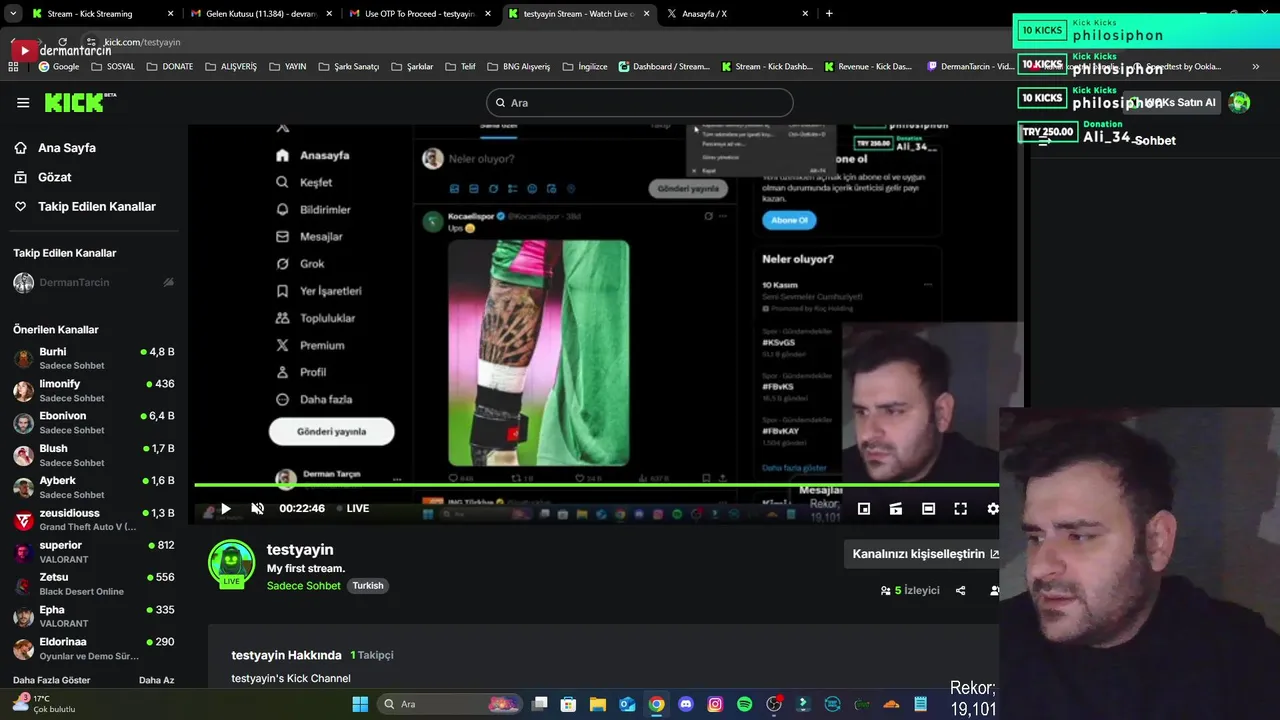Open Ebonivon recommended channel
Screen dimensions: 1280x720
(94, 422)
